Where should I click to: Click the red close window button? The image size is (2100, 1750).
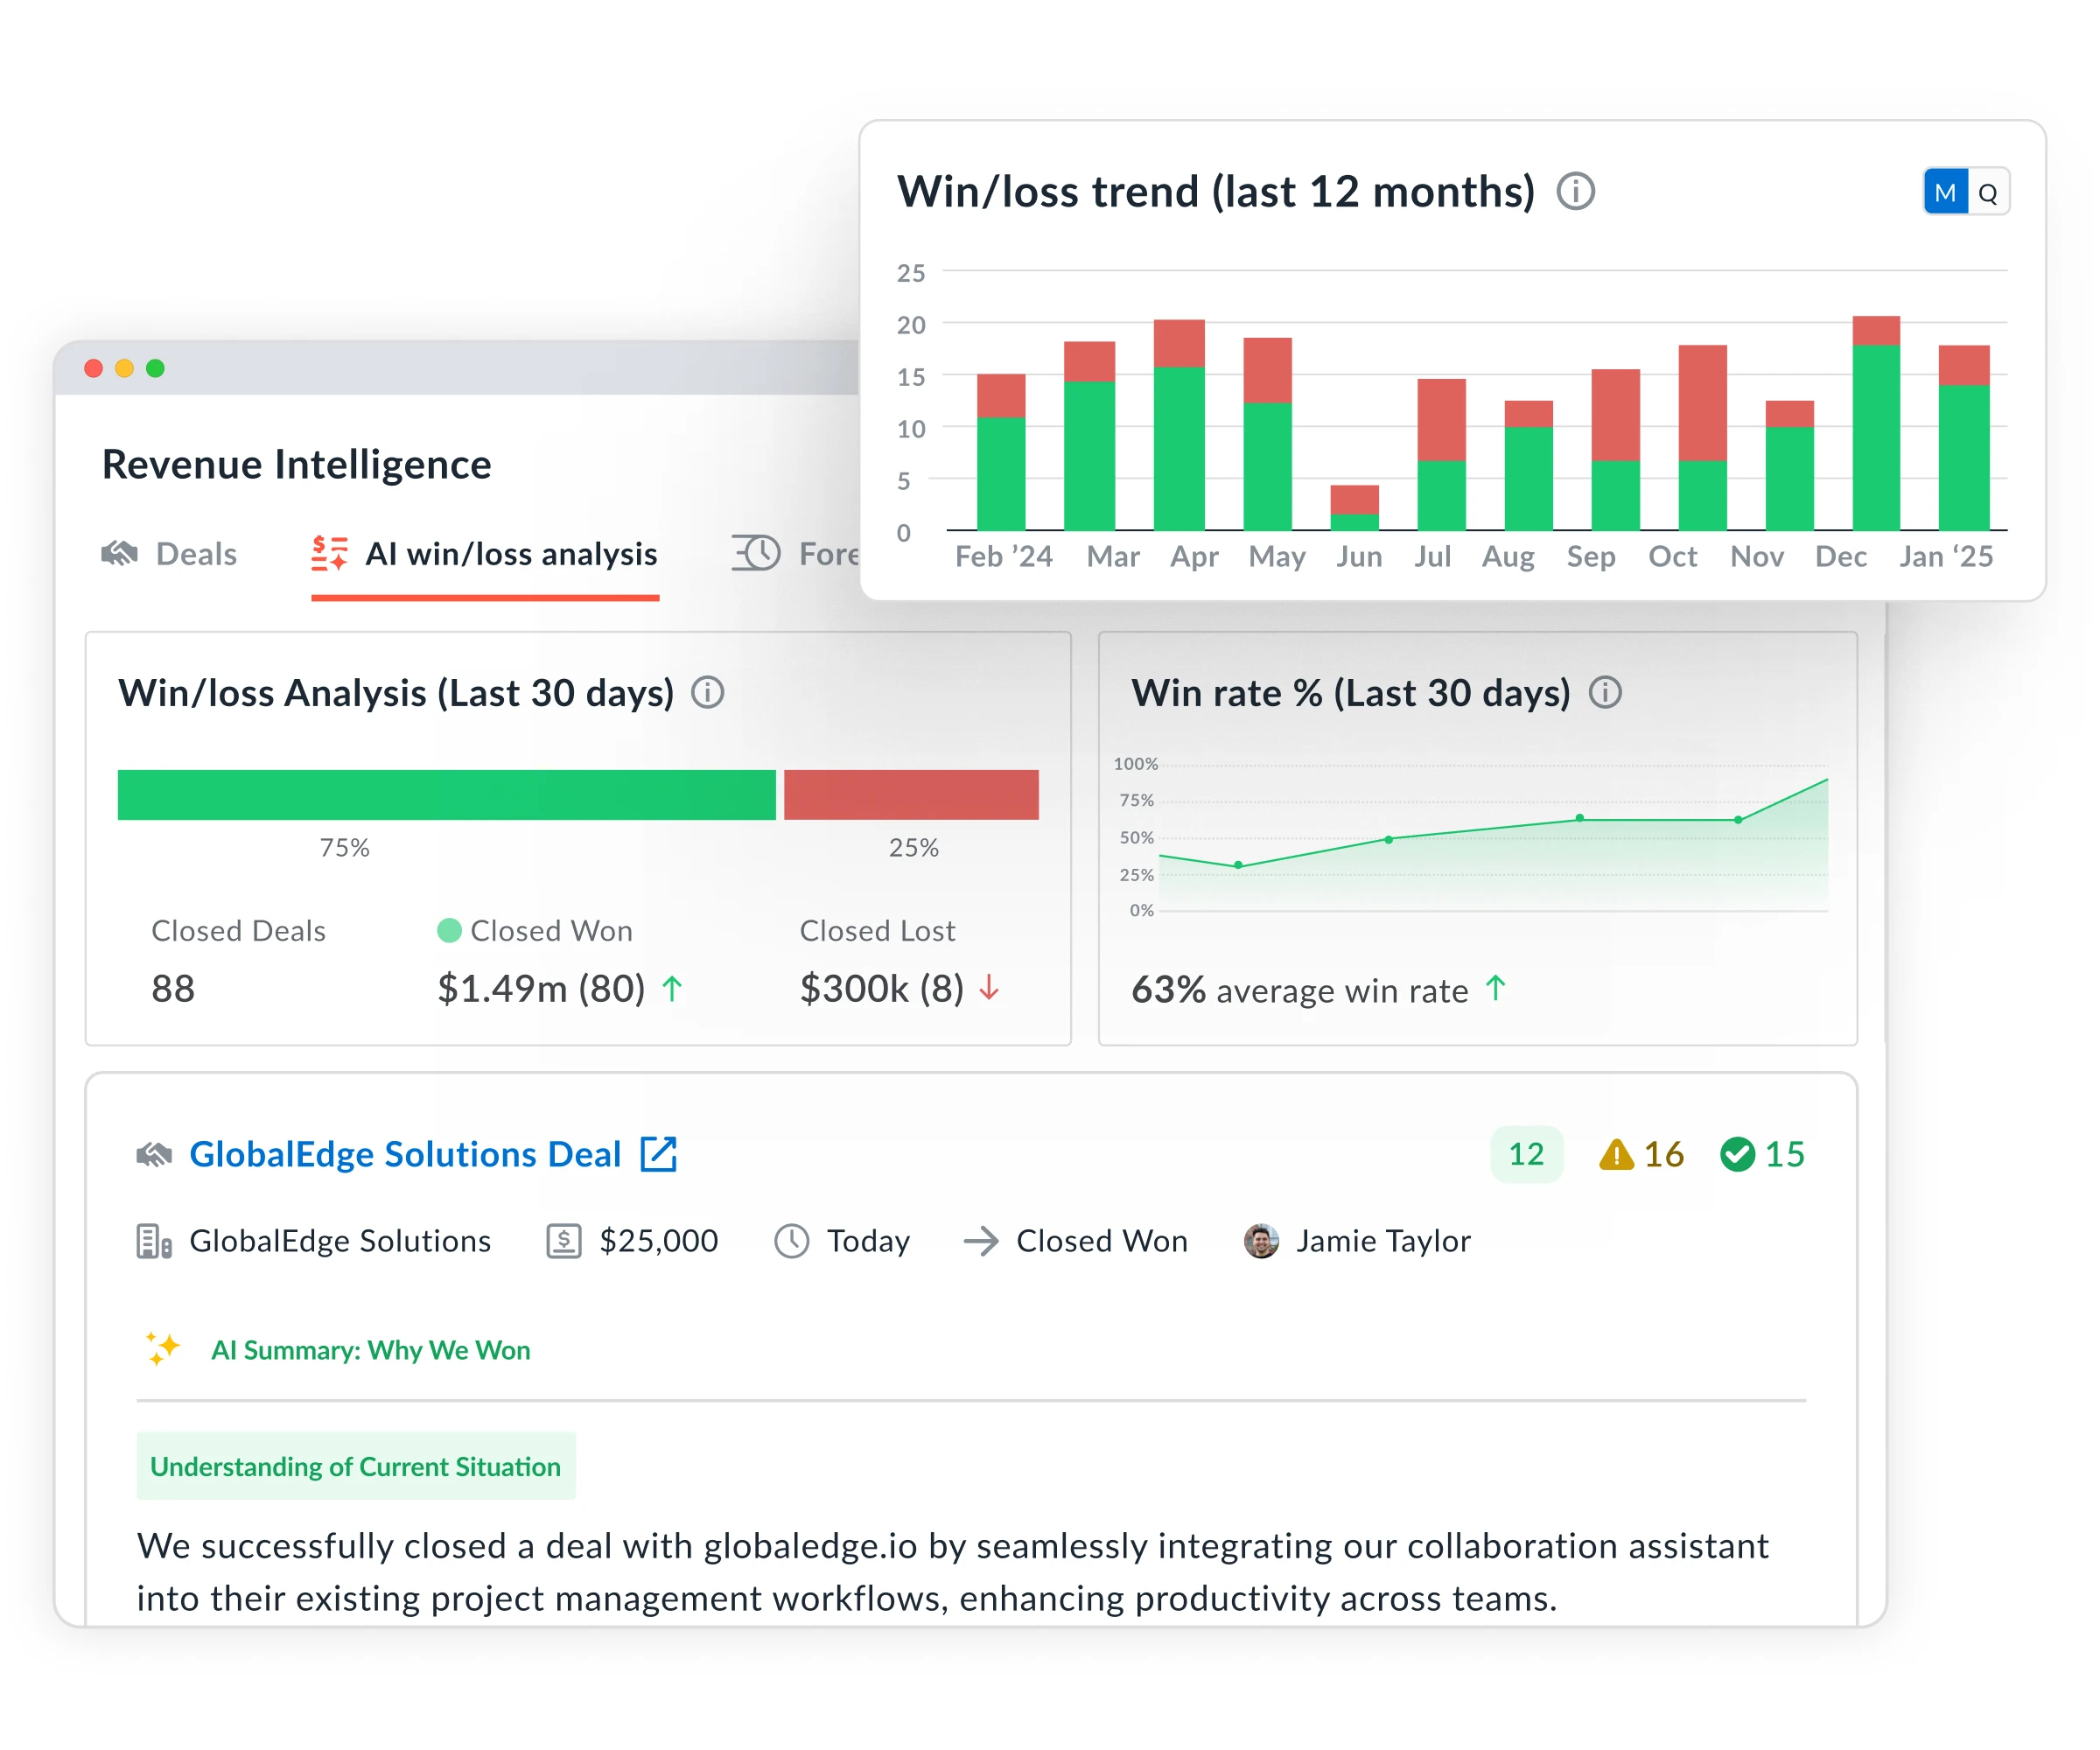(x=94, y=368)
